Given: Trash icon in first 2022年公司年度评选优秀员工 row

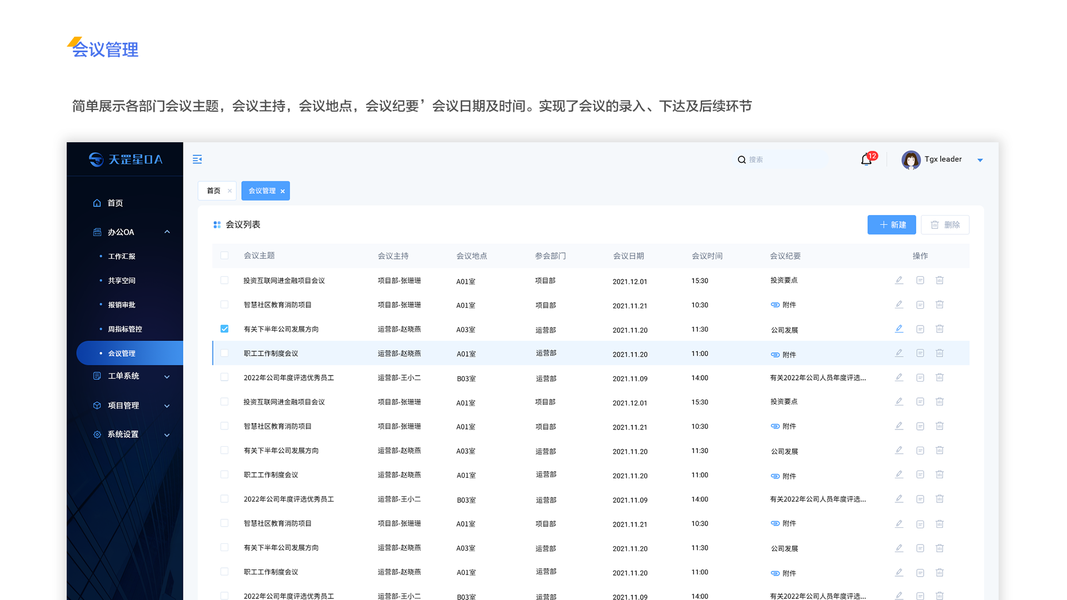Looking at the screenshot, I should point(940,378).
